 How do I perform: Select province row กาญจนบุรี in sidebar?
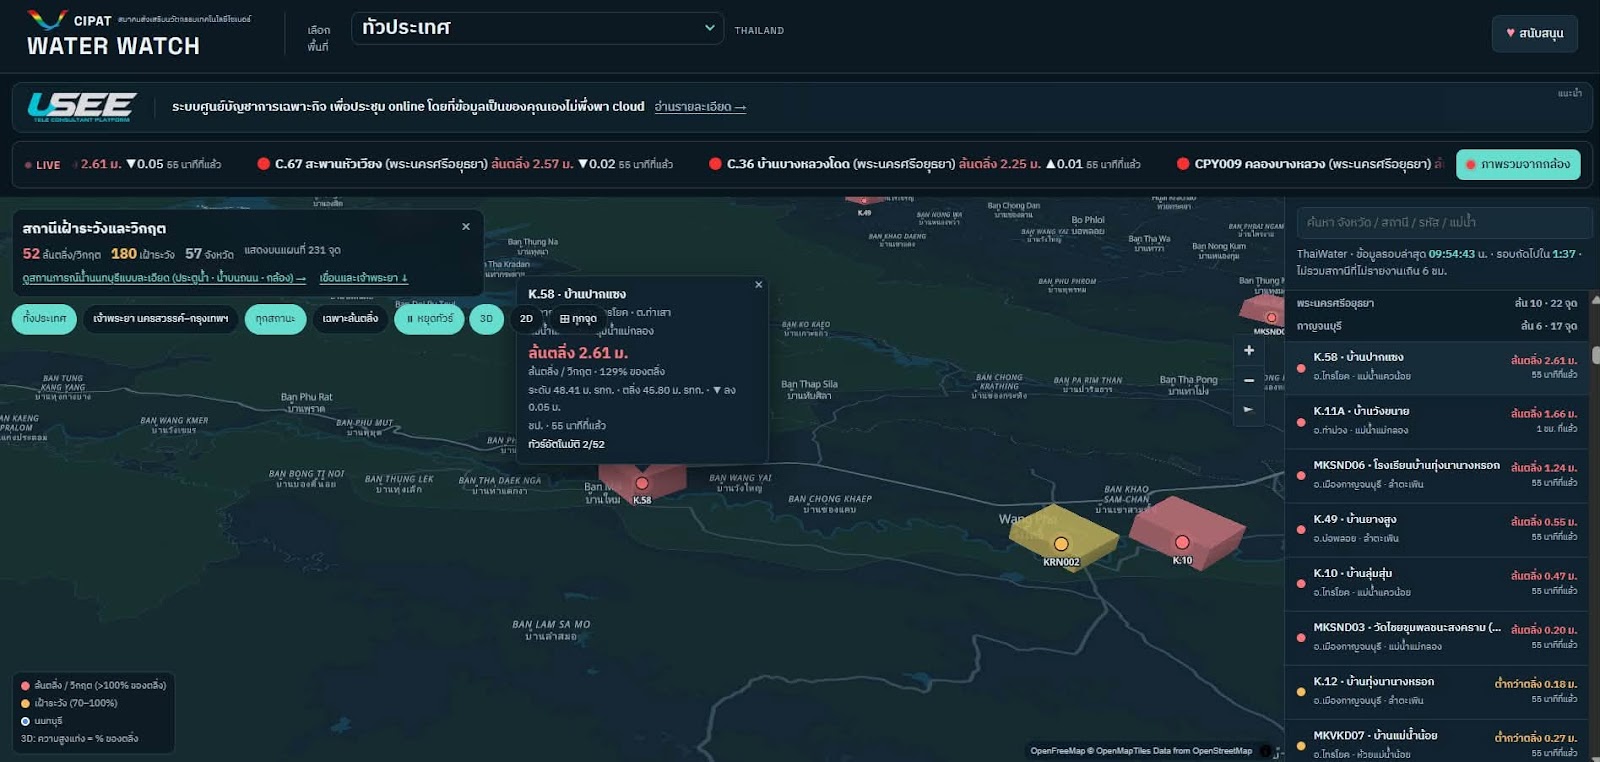click(1436, 326)
